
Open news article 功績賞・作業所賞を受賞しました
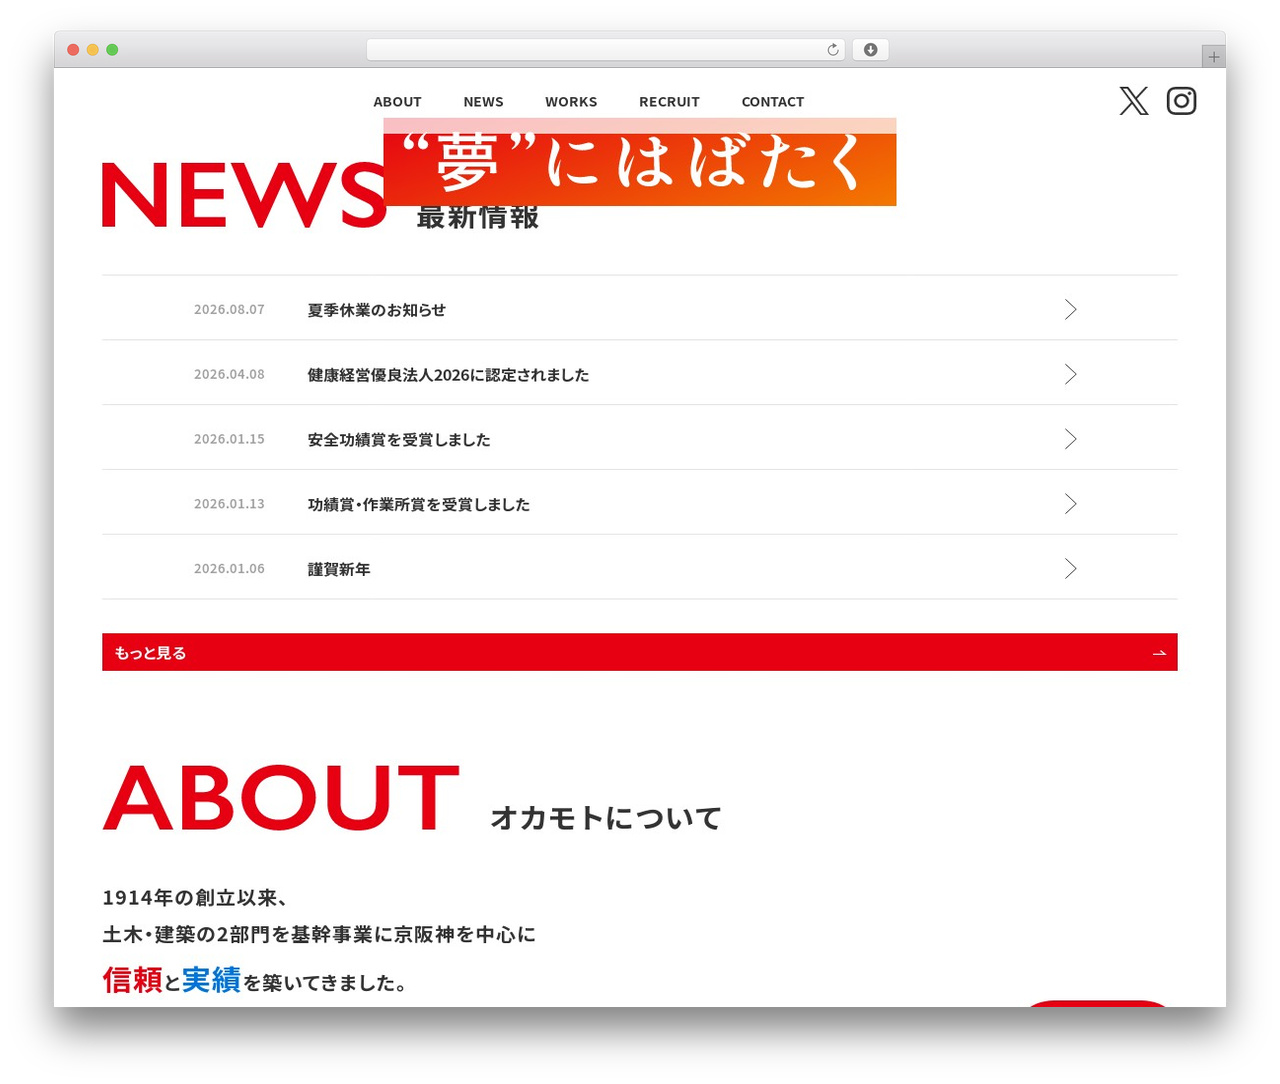pyautogui.click(x=640, y=503)
